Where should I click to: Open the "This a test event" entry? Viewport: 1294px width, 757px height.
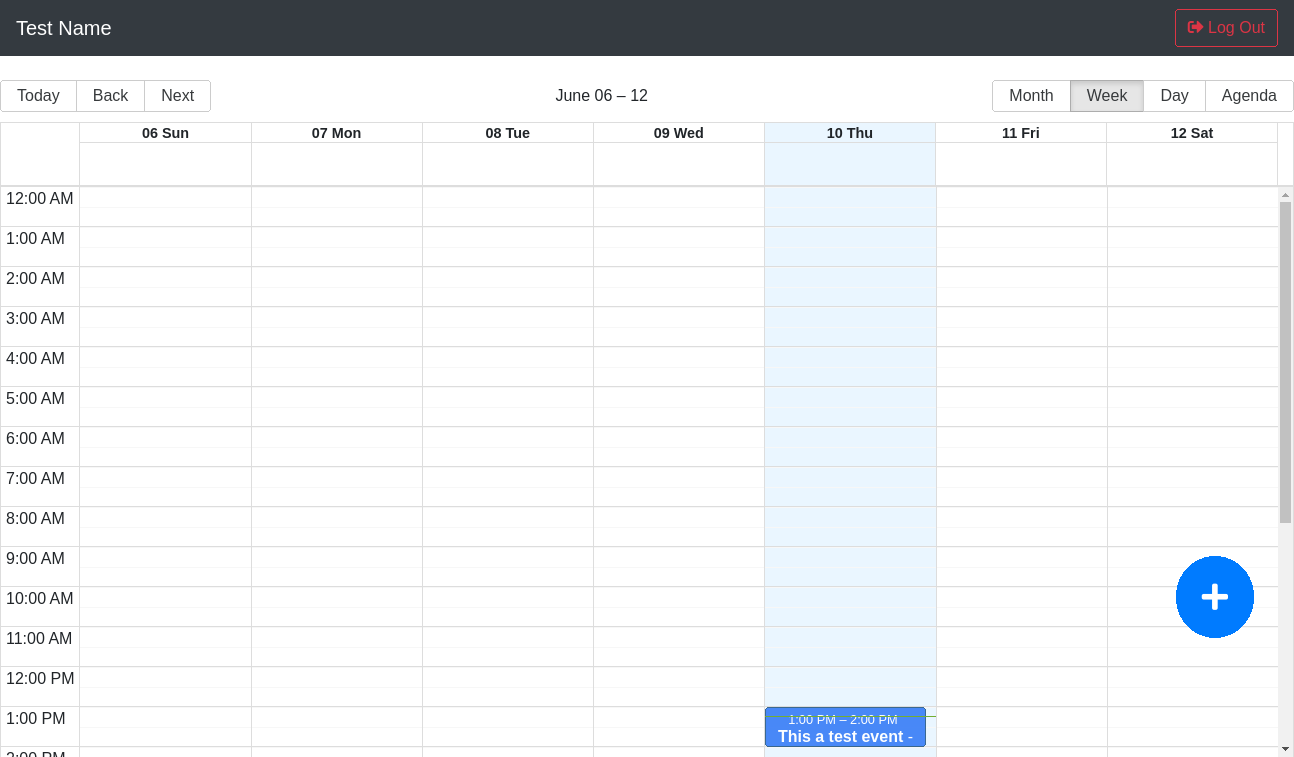click(x=845, y=727)
